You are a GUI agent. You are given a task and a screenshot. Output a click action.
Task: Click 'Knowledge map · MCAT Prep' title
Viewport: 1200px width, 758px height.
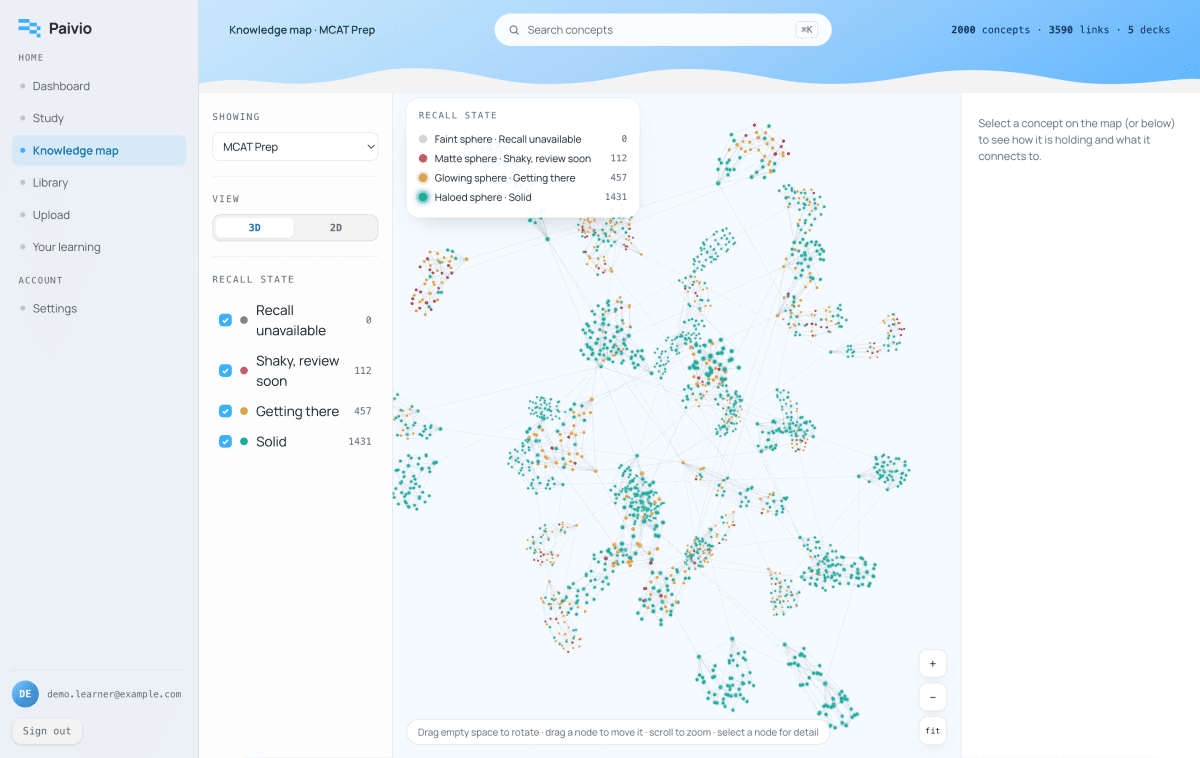click(x=302, y=30)
